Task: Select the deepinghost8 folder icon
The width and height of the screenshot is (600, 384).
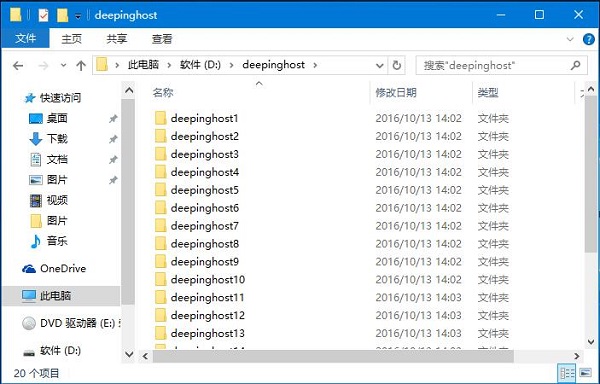Action: tap(161, 244)
